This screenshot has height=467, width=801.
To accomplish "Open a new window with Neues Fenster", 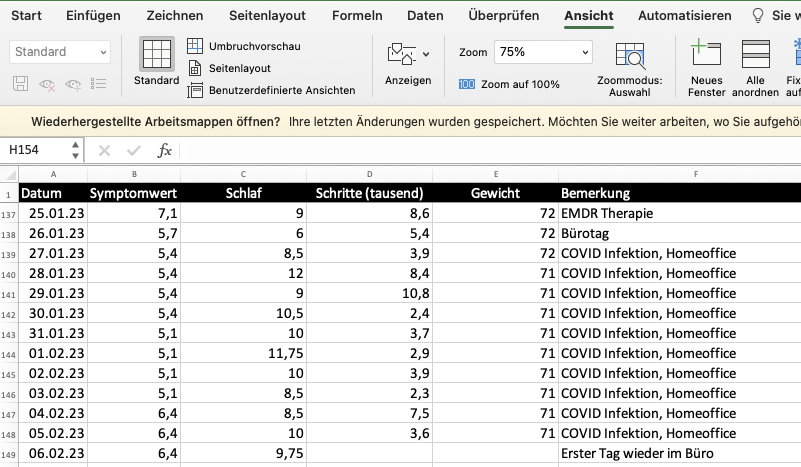I will [706, 54].
